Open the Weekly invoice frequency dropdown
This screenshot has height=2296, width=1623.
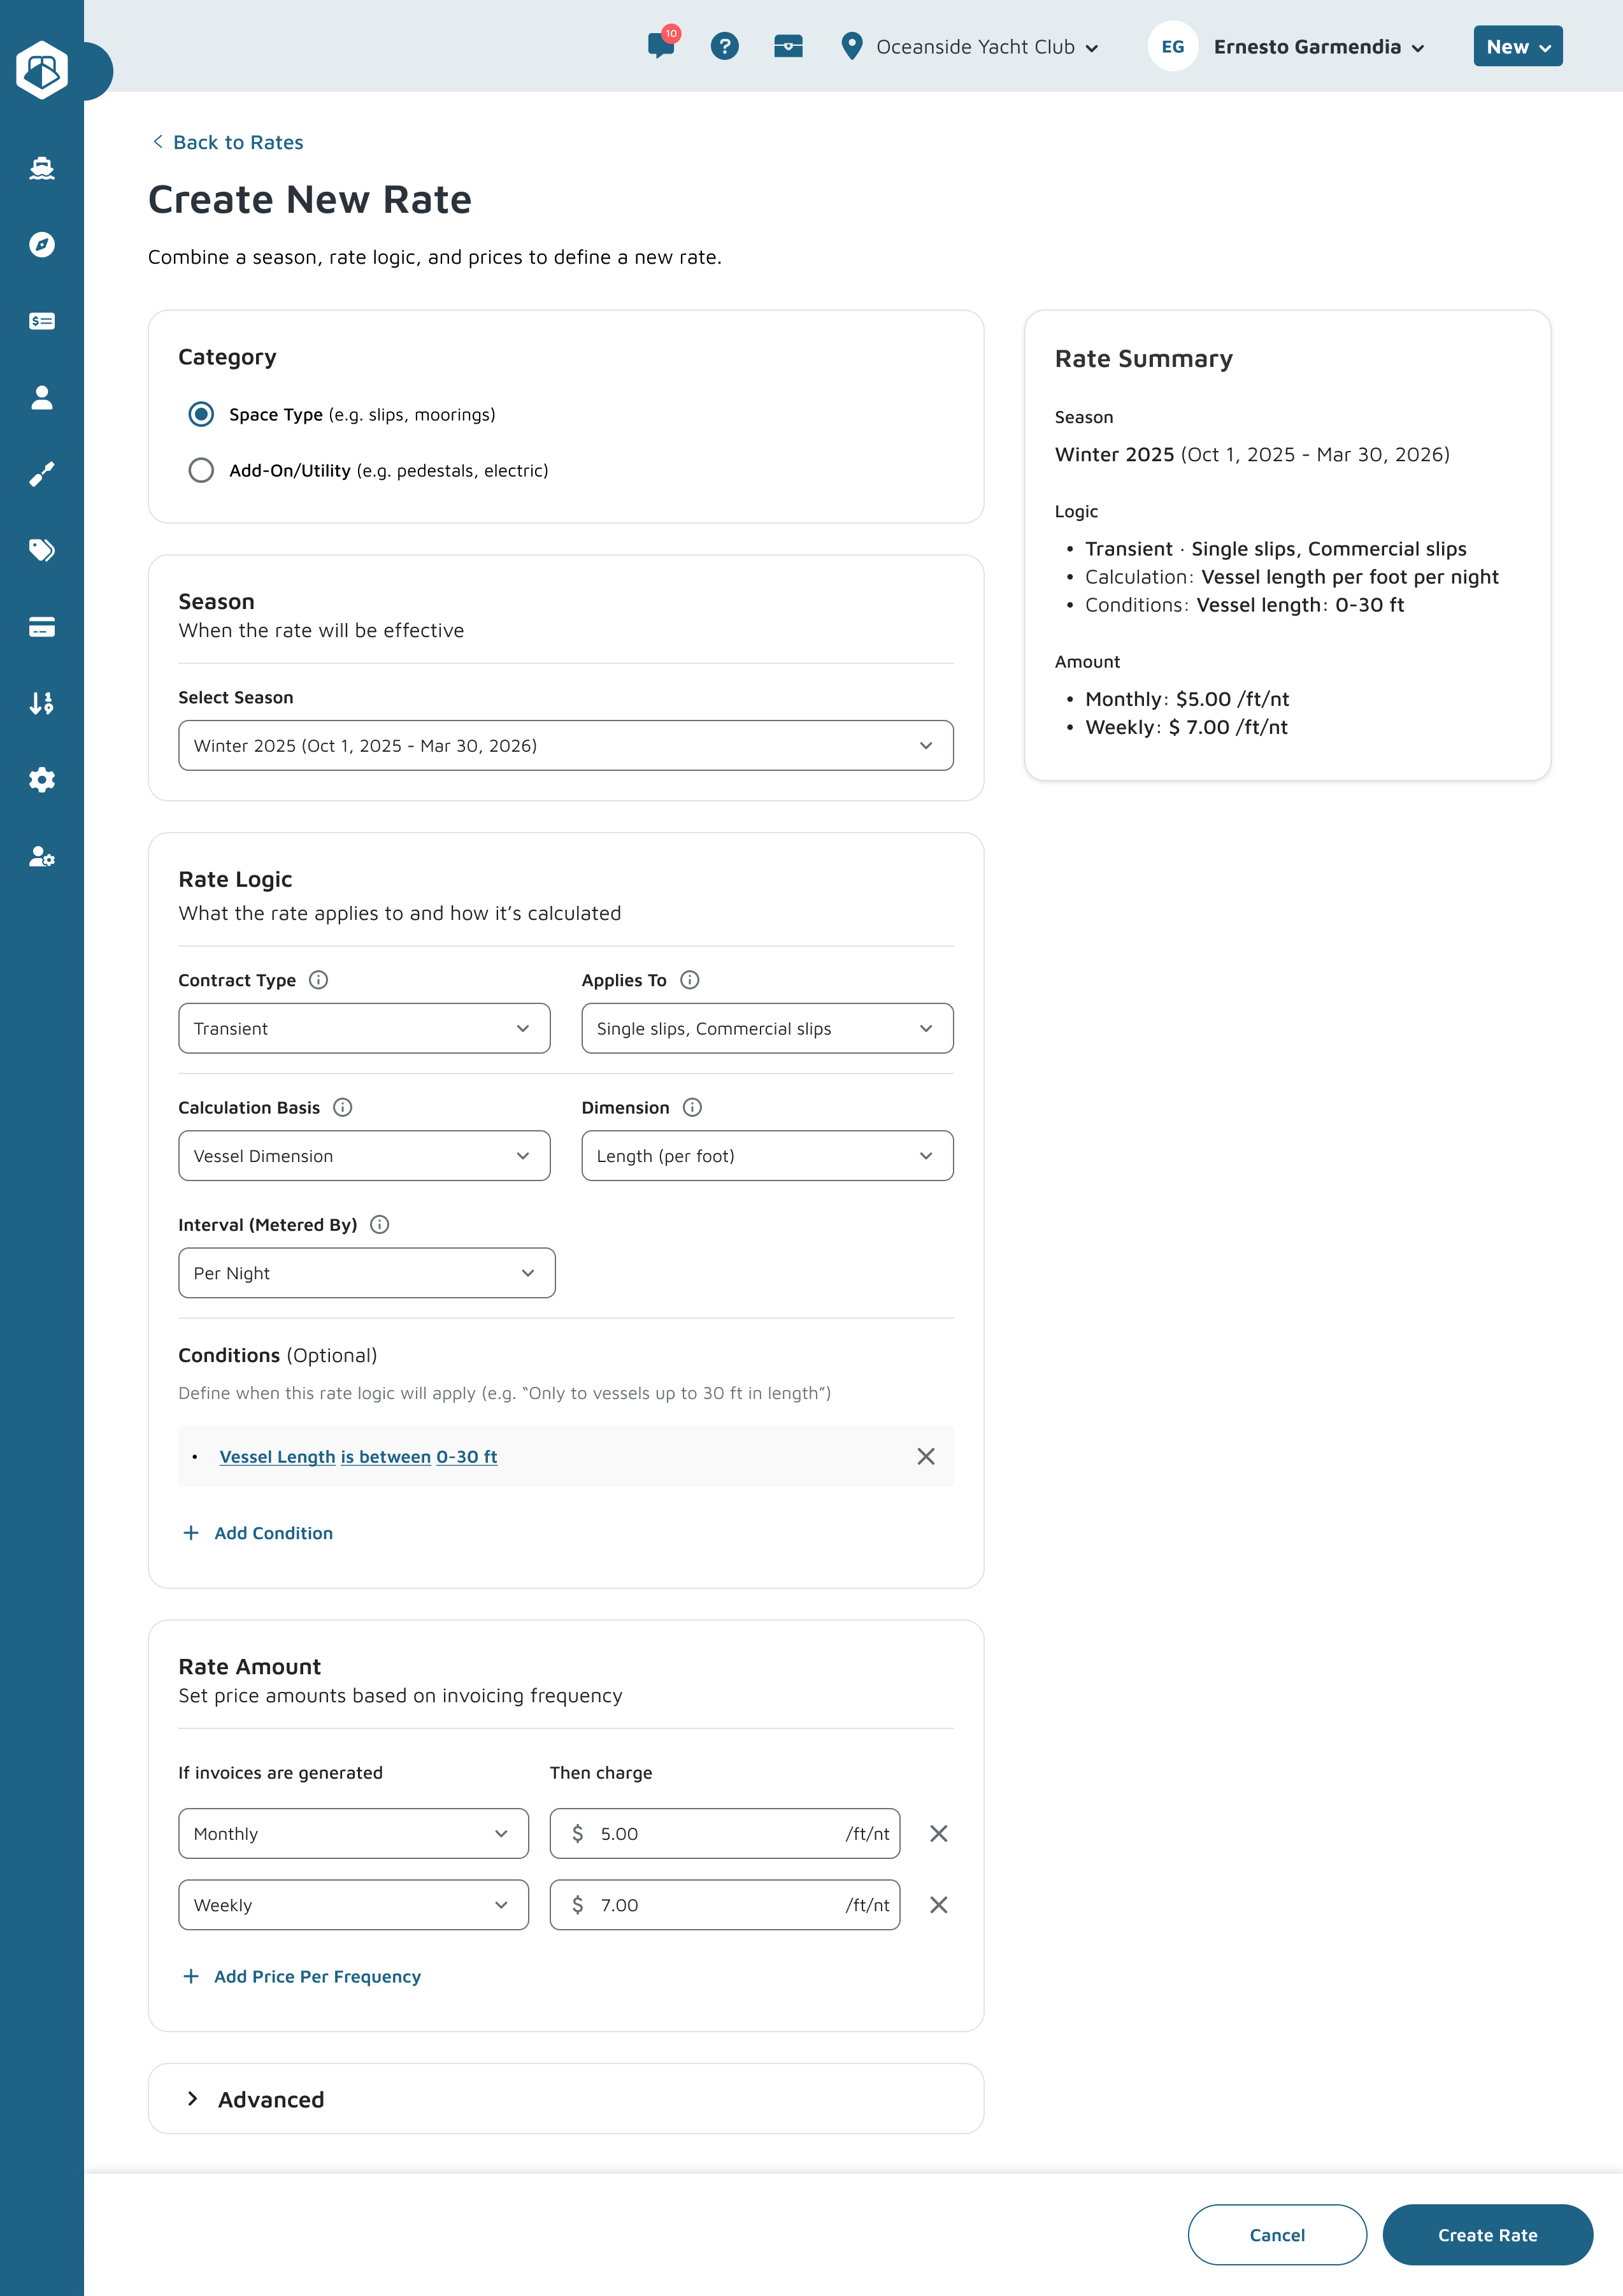[353, 1905]
